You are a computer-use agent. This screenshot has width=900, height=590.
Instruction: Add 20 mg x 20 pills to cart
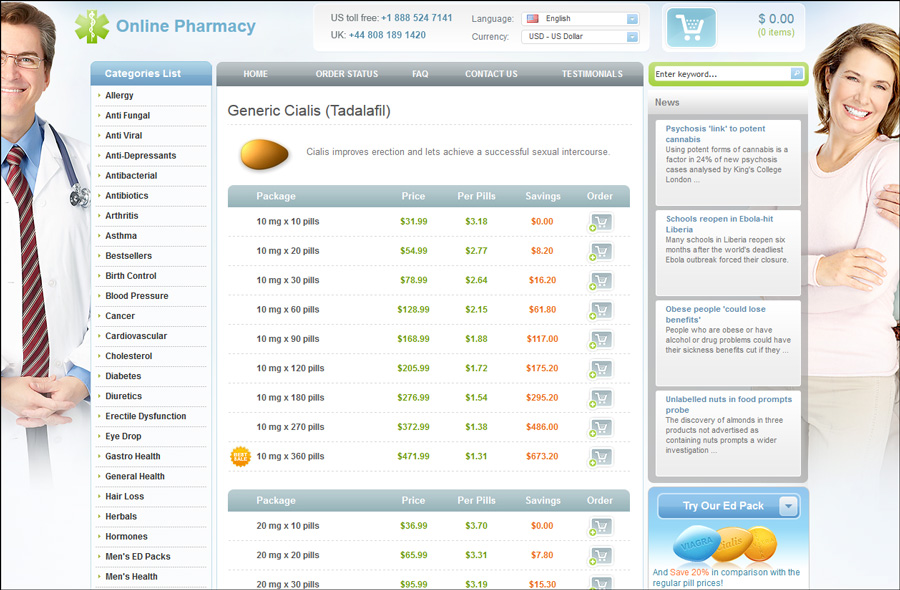601,556
